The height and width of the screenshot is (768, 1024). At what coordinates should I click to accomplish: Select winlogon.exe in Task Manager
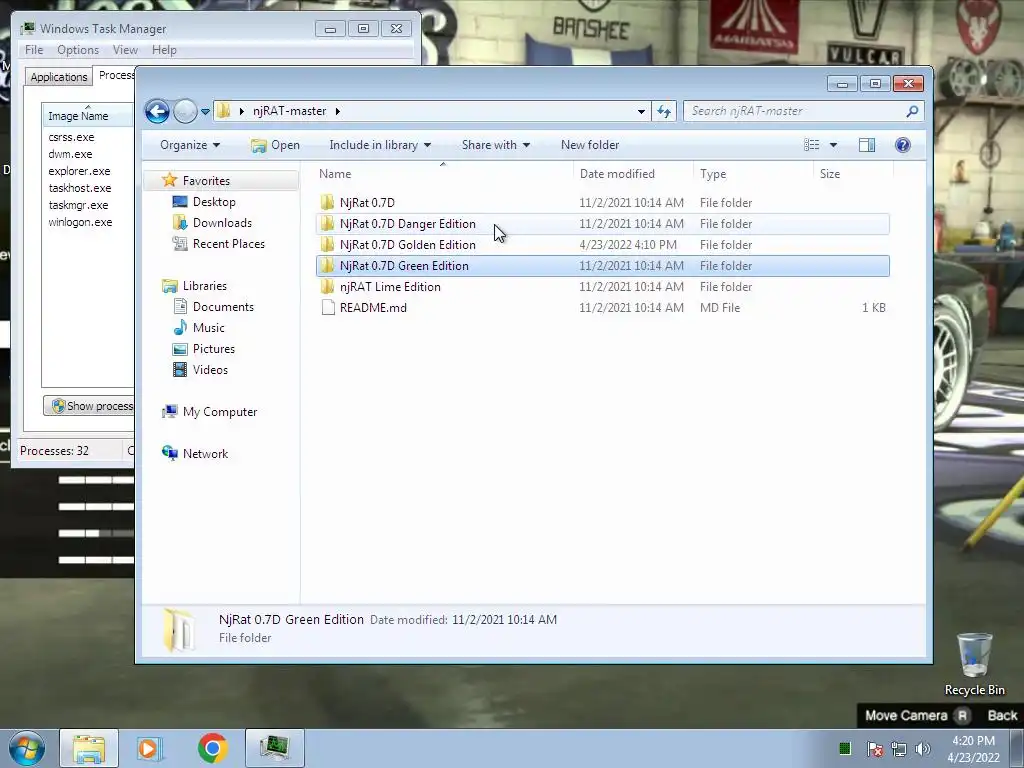[x=80, y=222]
